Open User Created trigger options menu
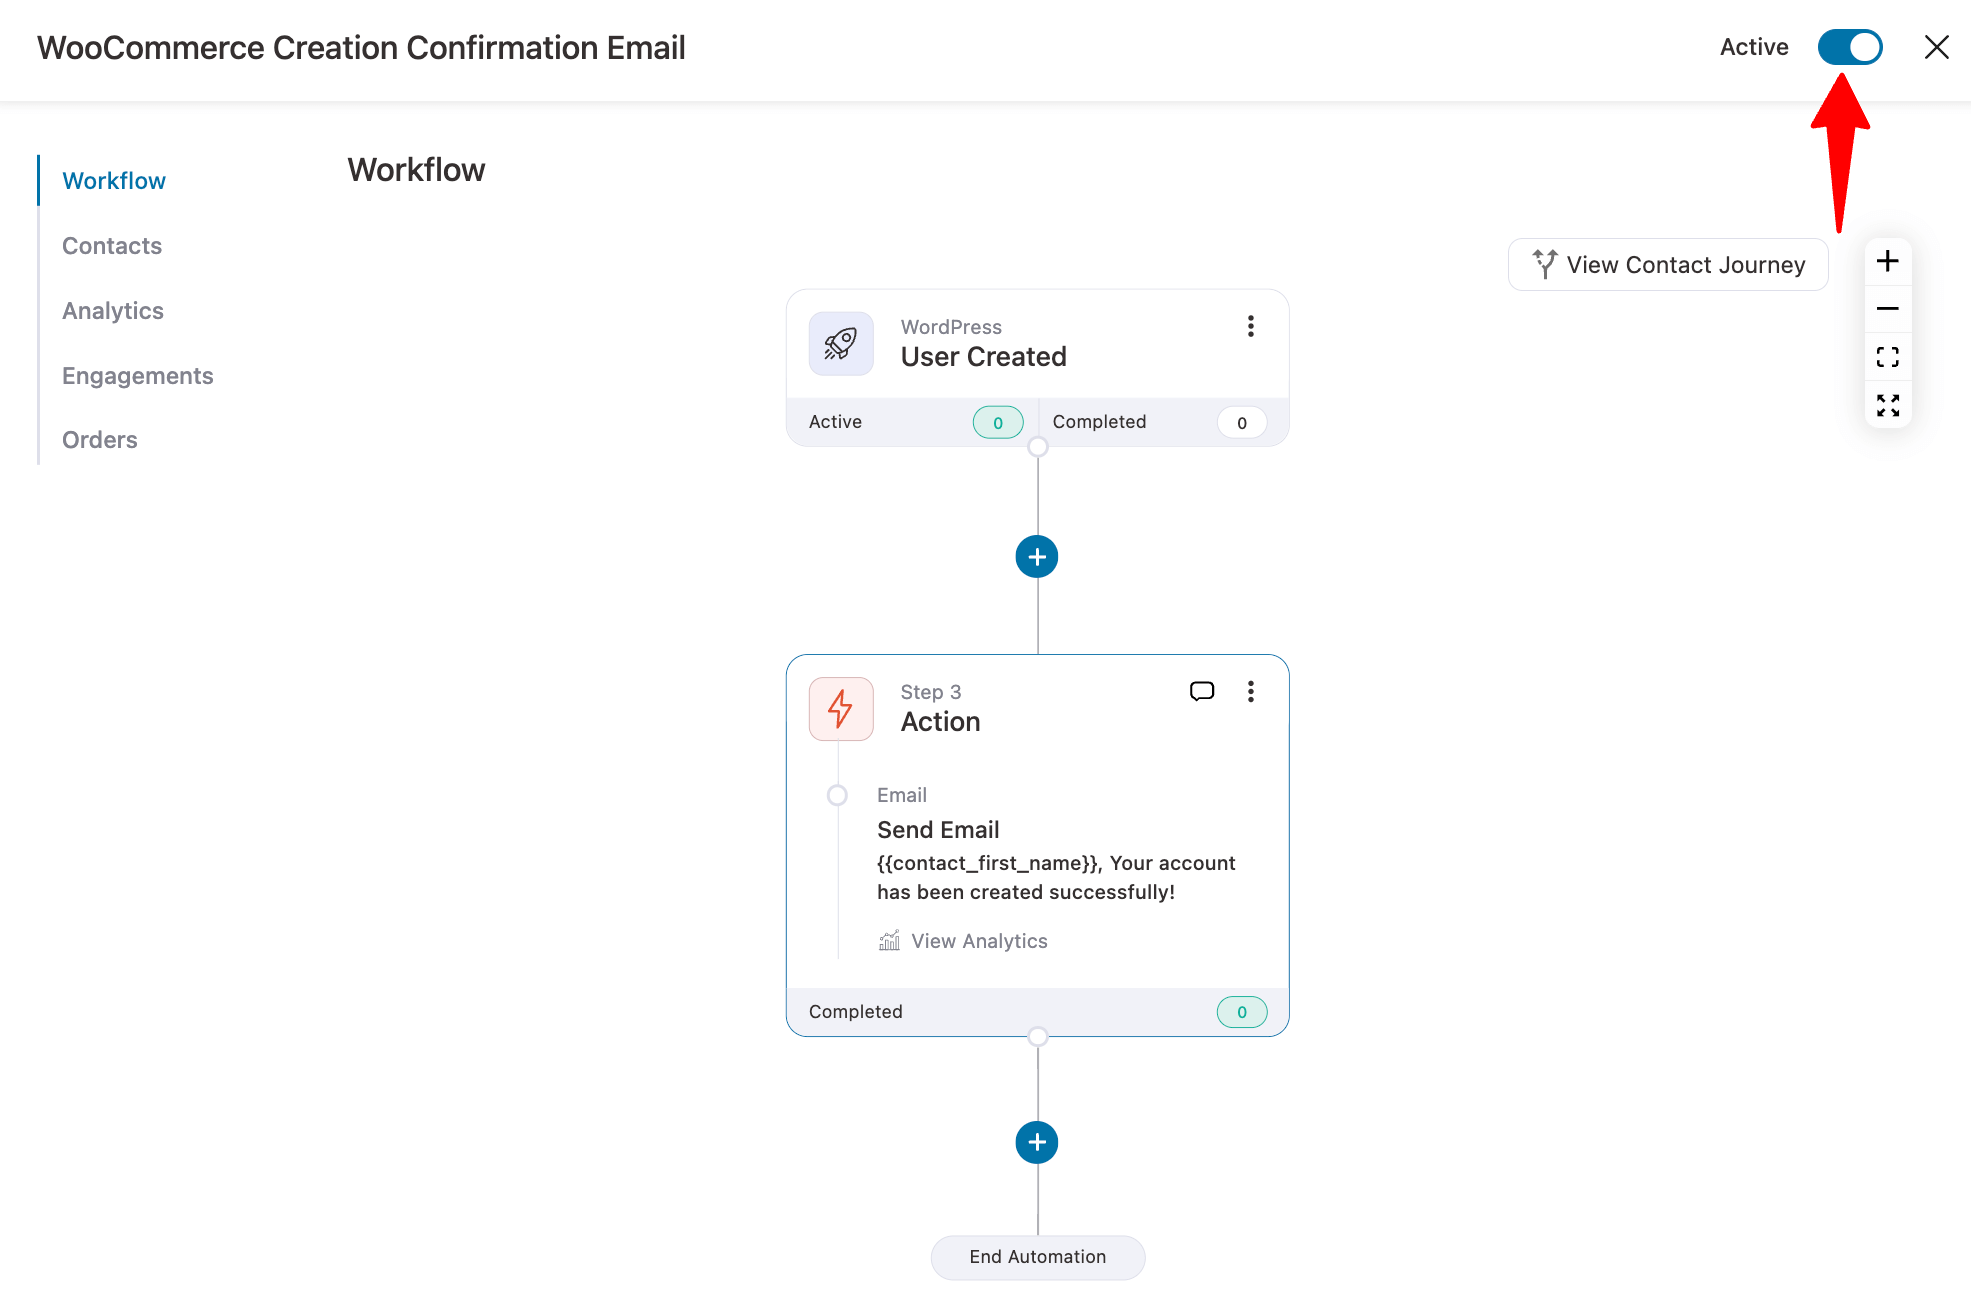This screenshot has height=1290, width=1971. click(1250, 326)
